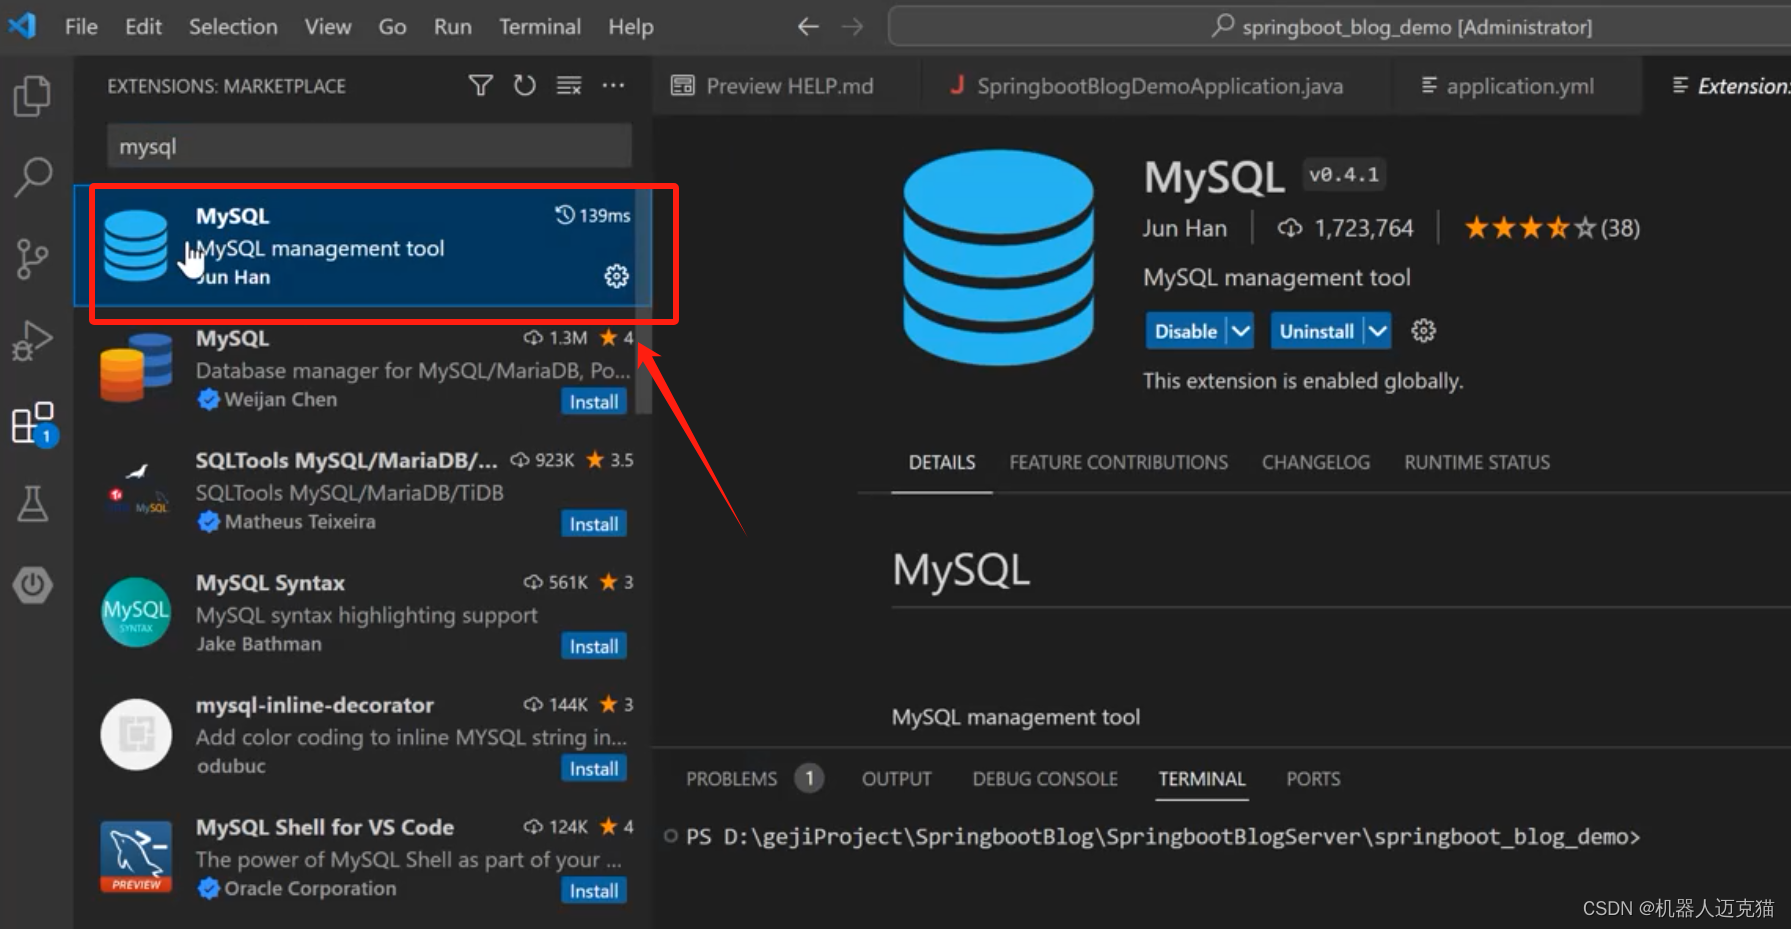Viewport: 1791px width, 929px height.
Task: Open the Disable dropdown arrow
Action: coord(1241,331)
